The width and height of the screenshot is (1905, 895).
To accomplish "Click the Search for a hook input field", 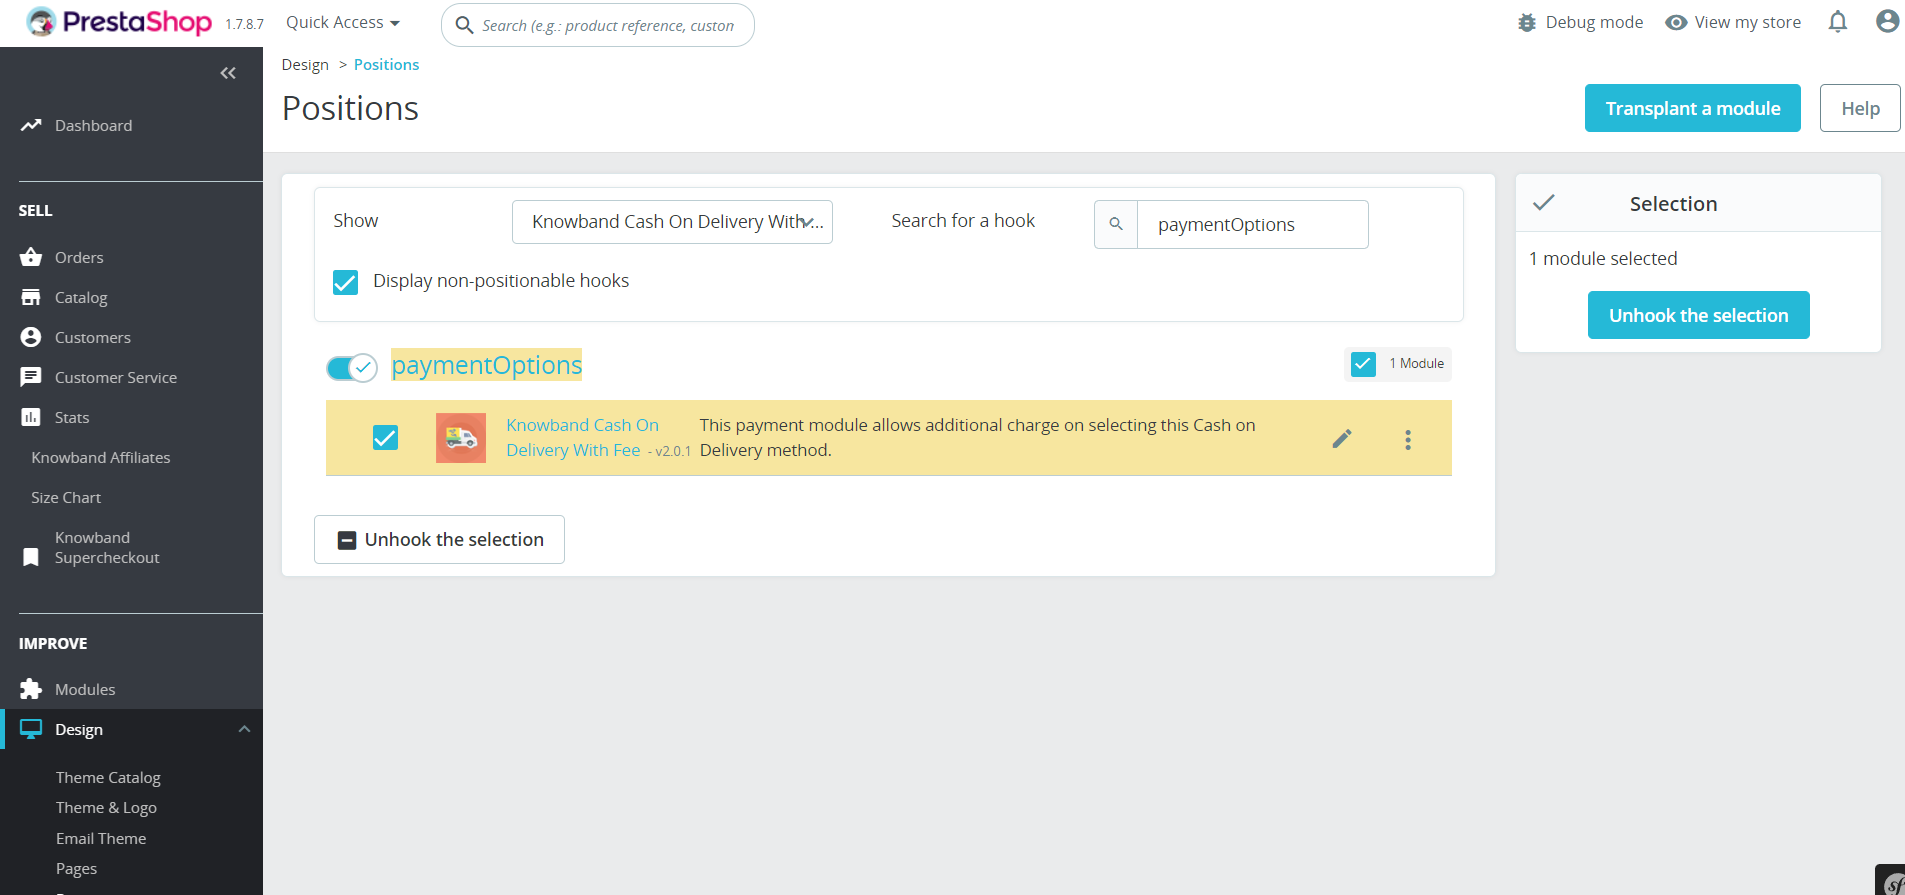I will click(x=1252, y=224).
